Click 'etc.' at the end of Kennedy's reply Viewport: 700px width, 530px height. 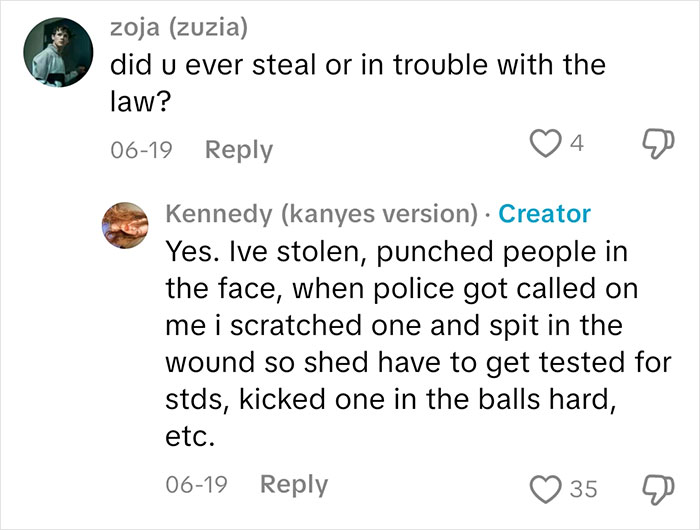pyautogui.click(x=190, y=437)
